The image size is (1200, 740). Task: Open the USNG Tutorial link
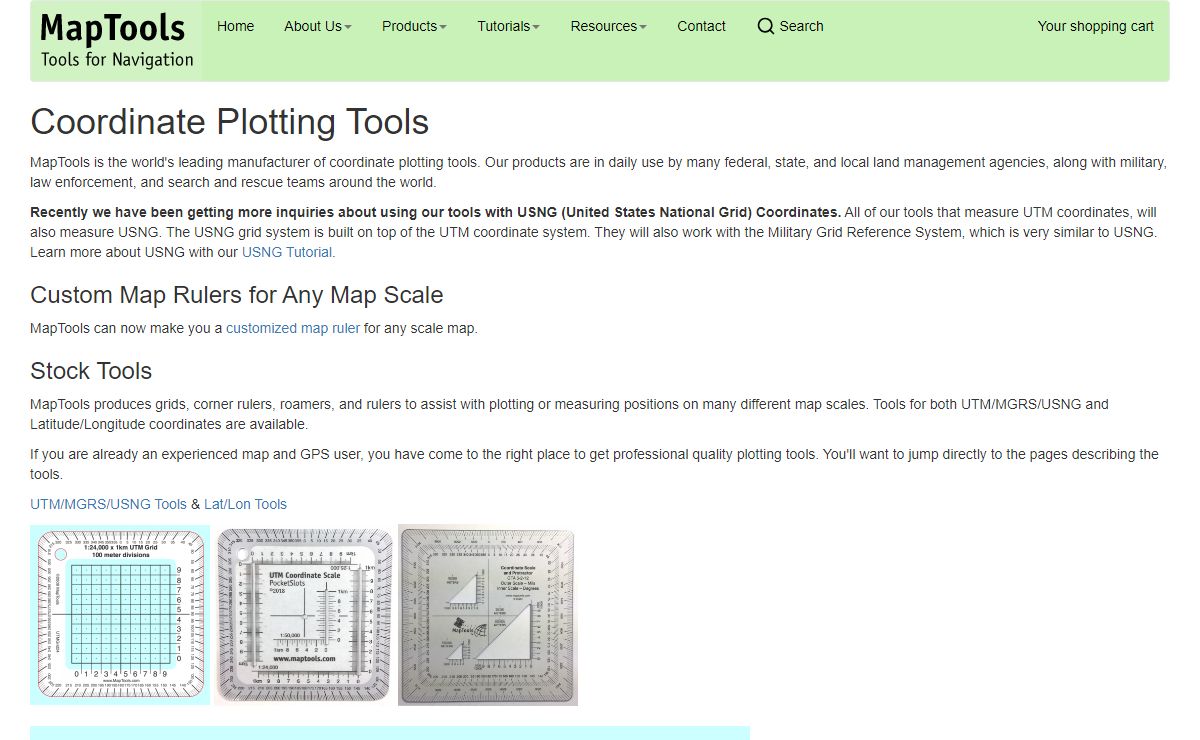pyautogui.click(x=287, y=252)
